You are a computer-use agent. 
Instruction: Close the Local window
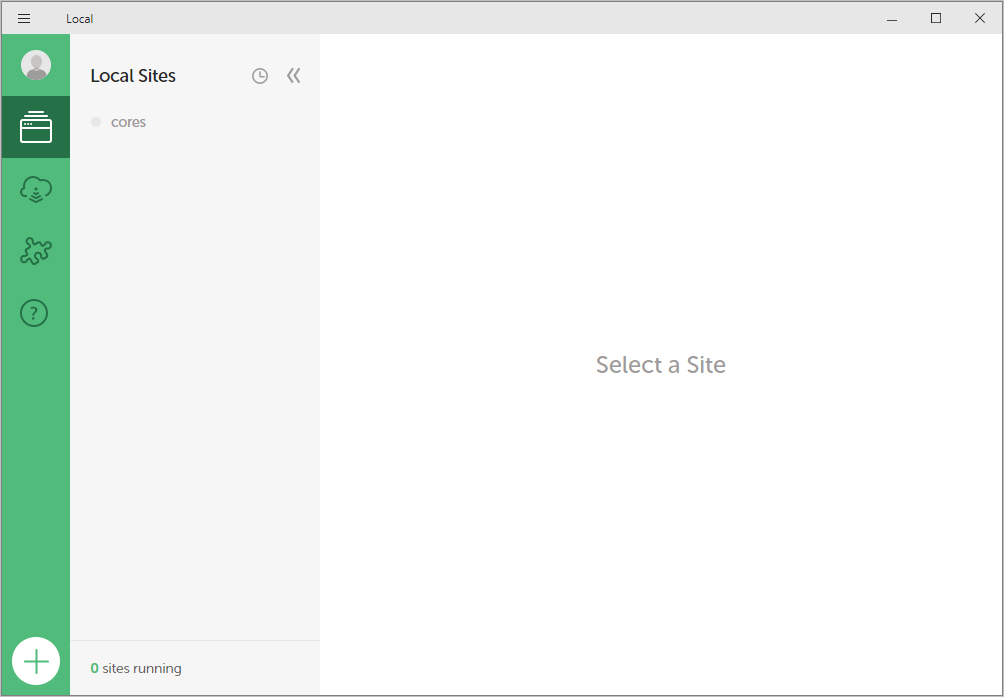click(980, 19)
